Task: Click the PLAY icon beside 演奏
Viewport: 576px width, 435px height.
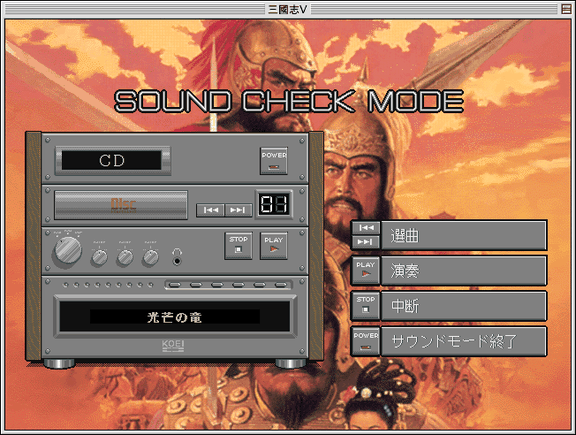Action: pos(366,271)
